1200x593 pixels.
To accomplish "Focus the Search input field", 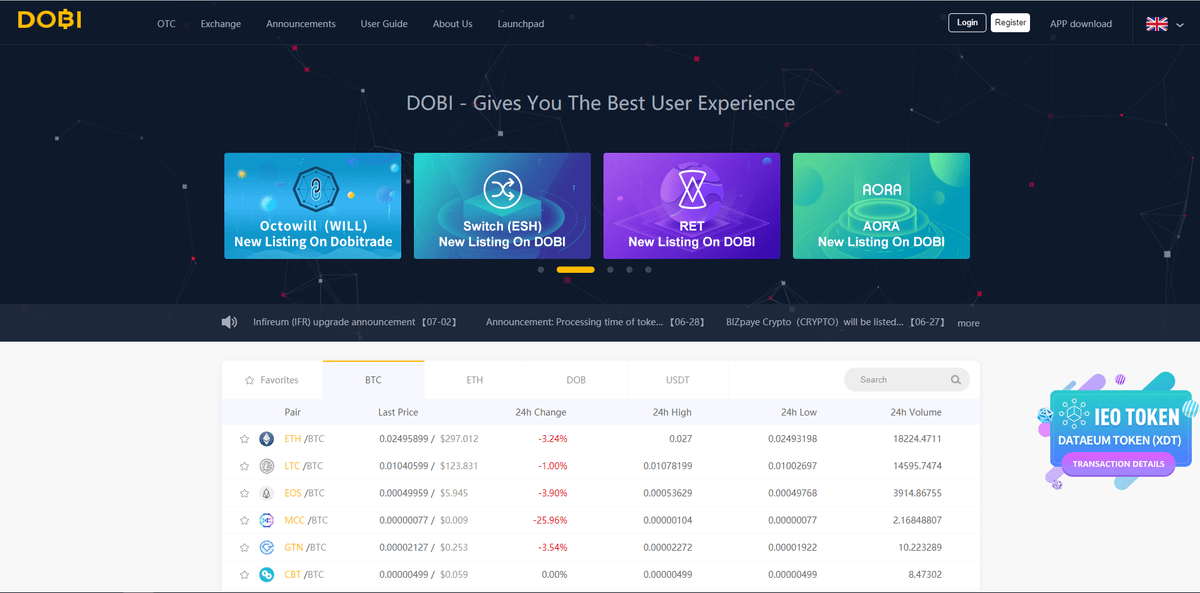I will (x=907, y=380).
